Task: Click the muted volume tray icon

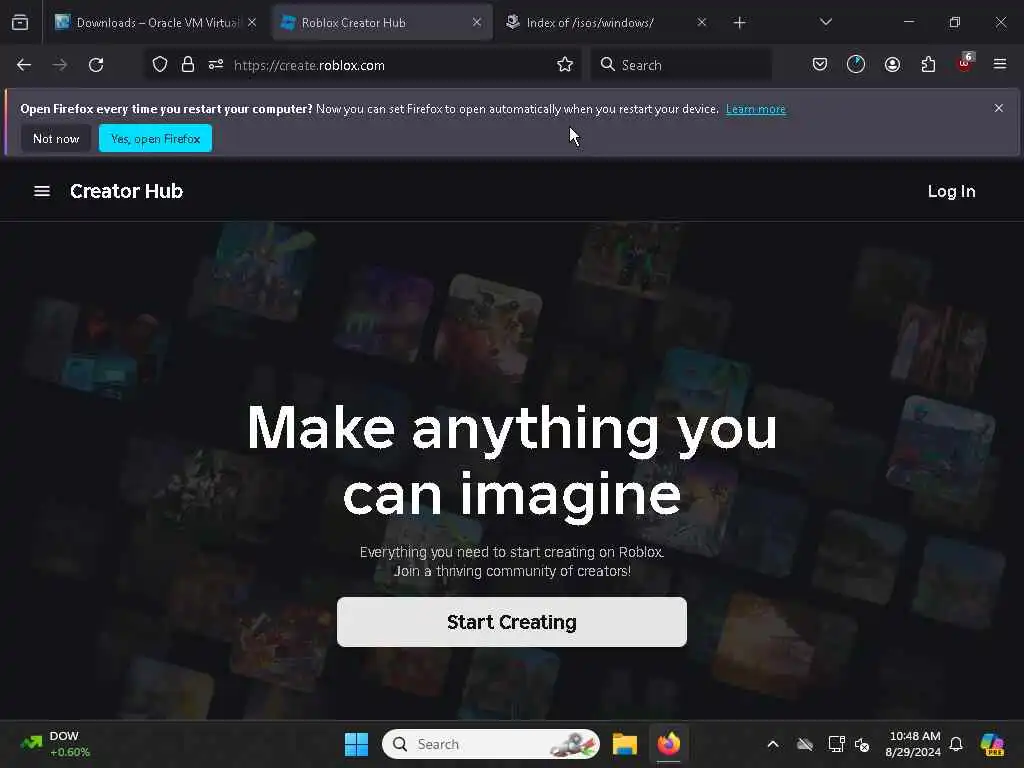Action: pos(862,744)
